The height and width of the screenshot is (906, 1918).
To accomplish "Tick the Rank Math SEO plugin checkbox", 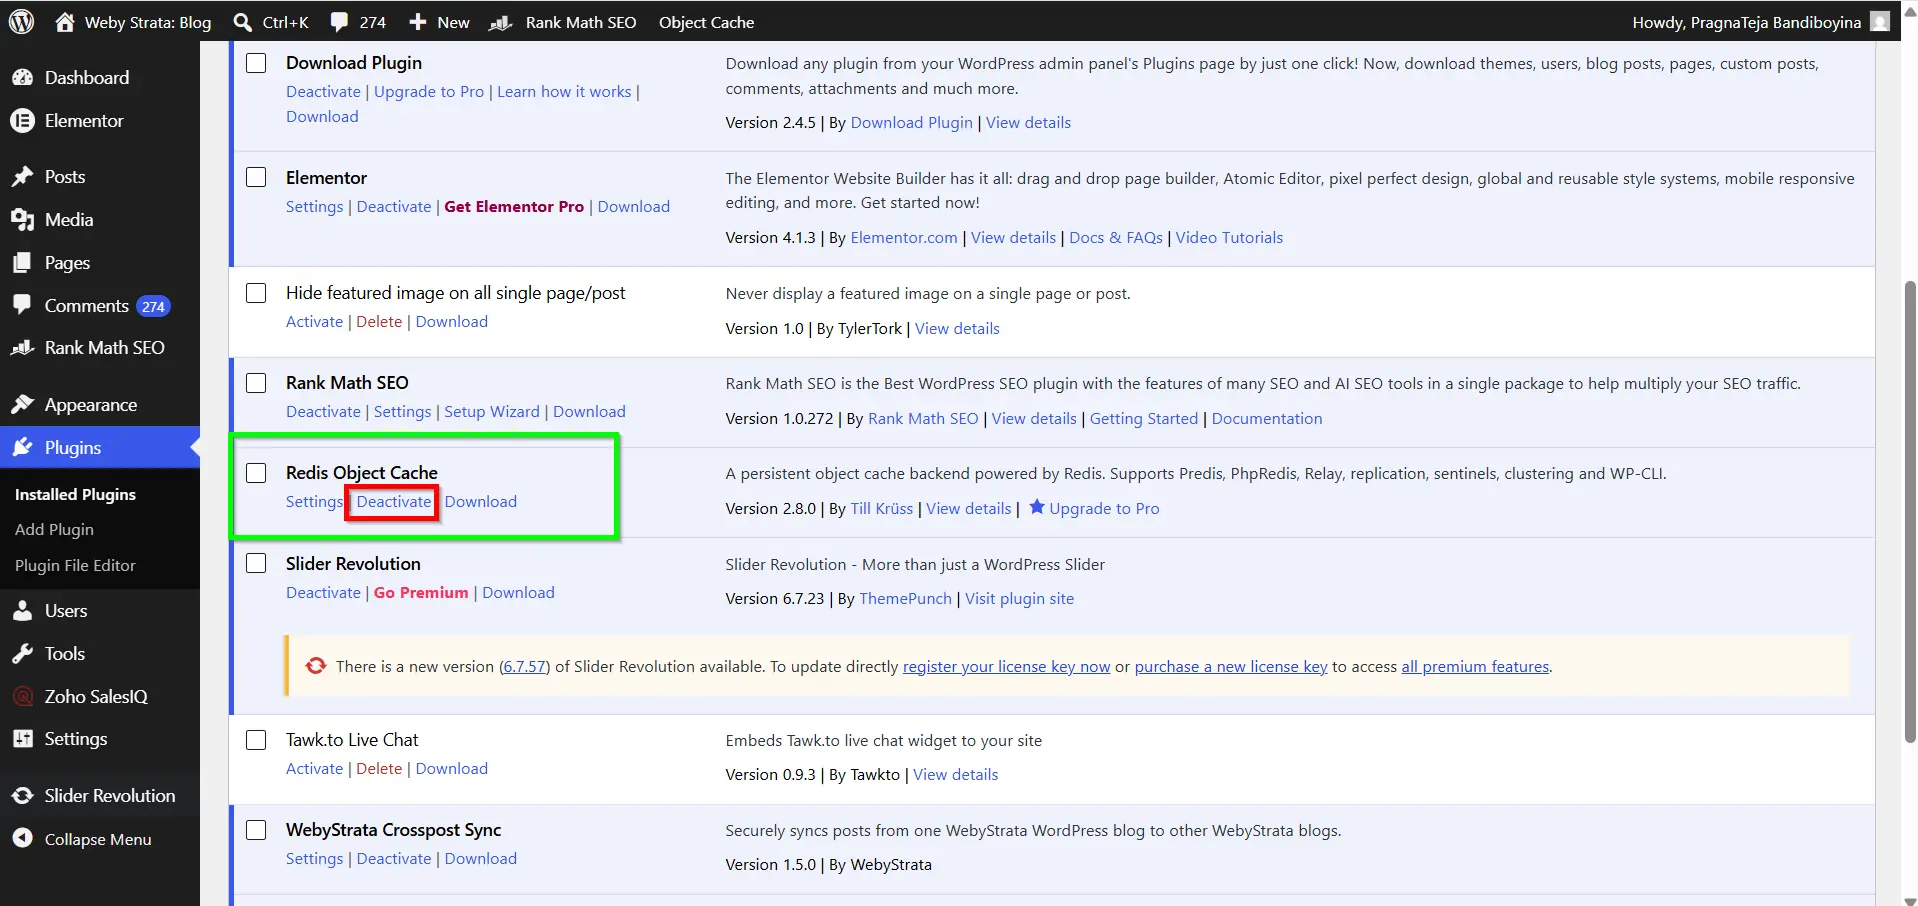I will click(x=257, y=383).
